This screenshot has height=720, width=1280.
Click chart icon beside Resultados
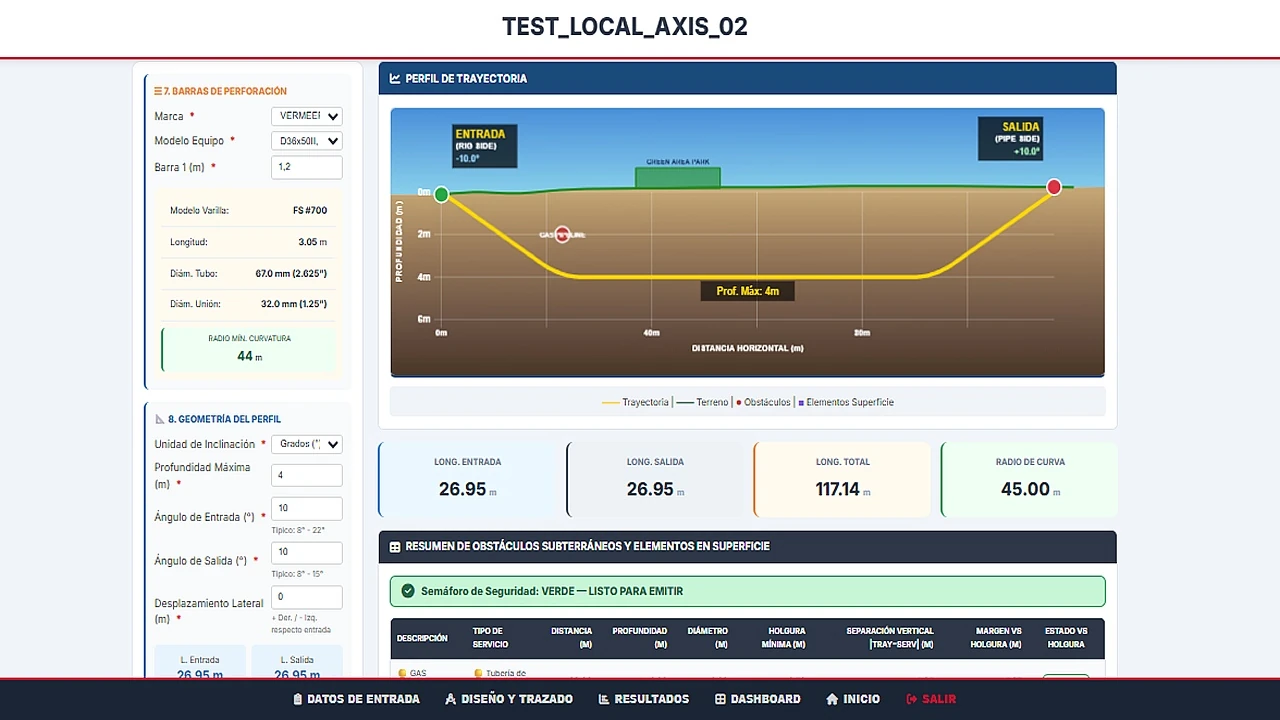pyautogui.click(x=604, y=699)
